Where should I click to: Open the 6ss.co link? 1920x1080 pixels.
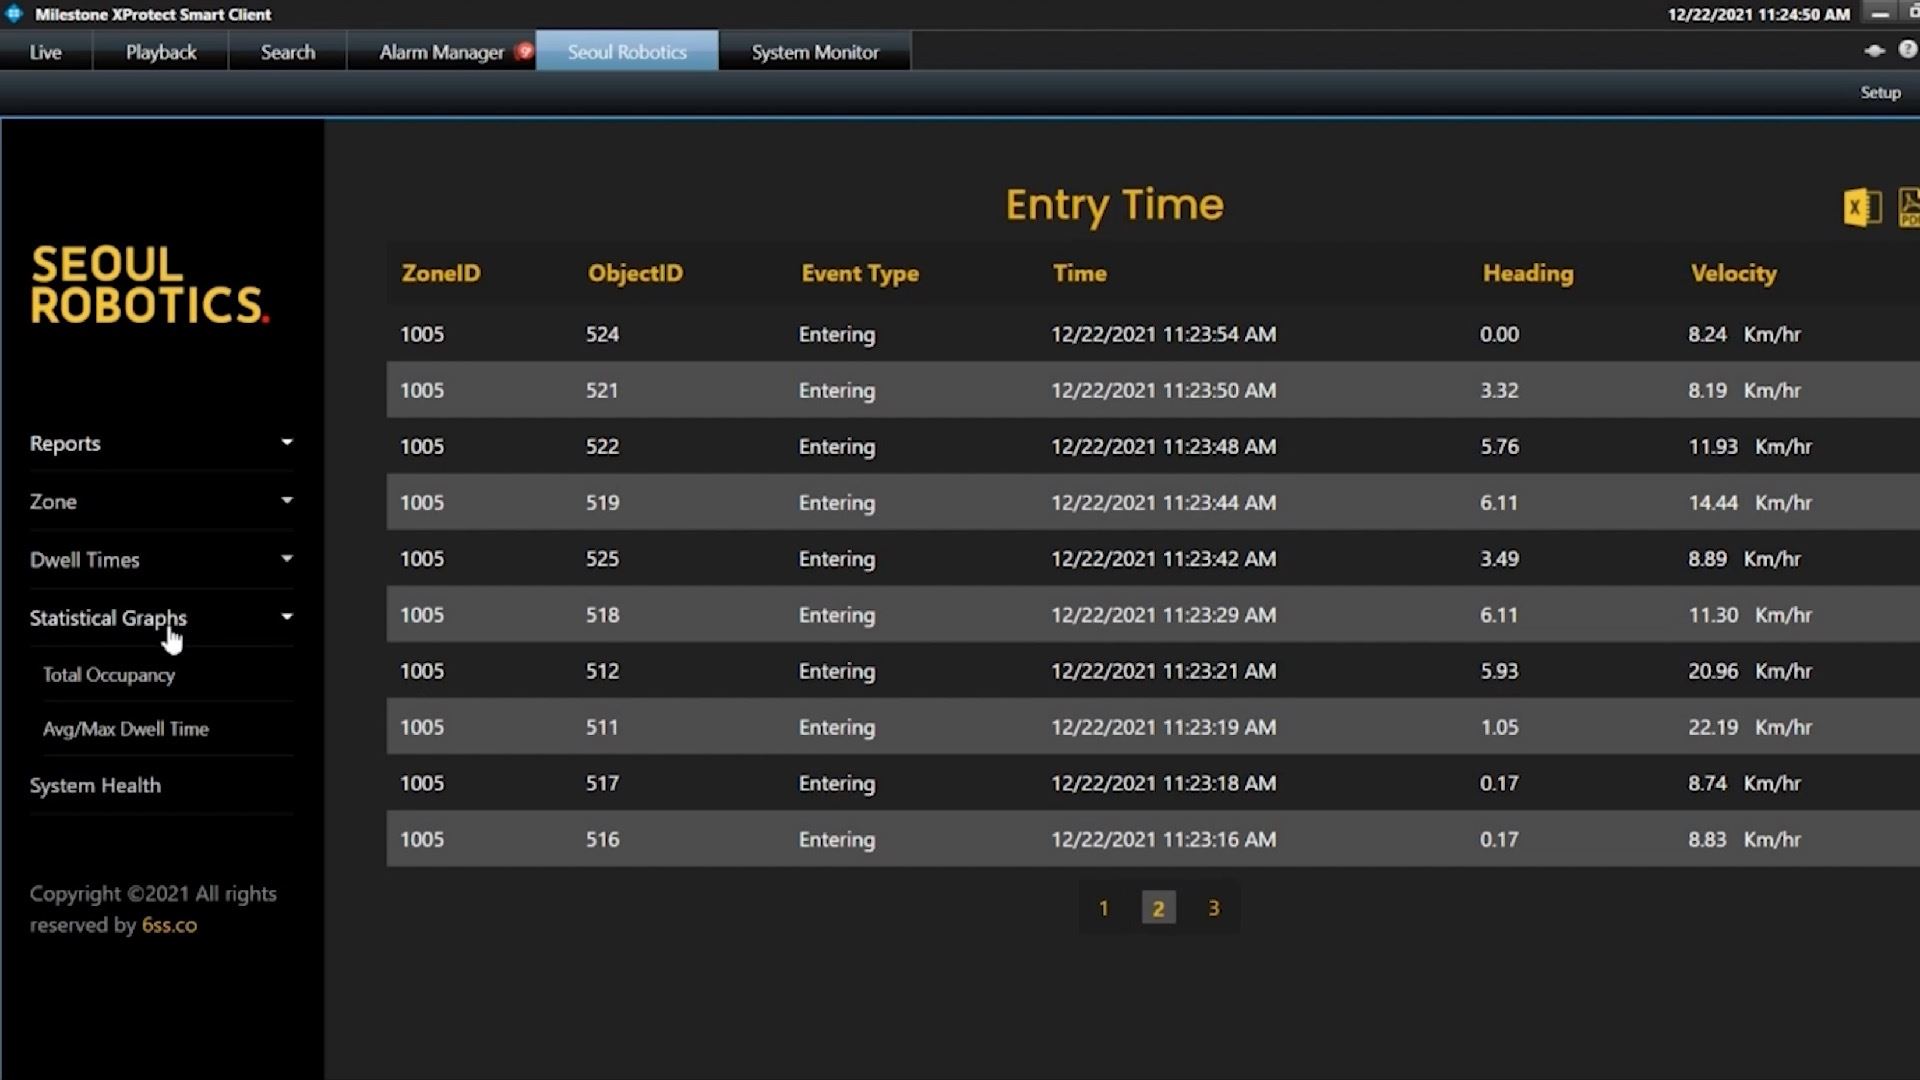click(x=169, y=925)
